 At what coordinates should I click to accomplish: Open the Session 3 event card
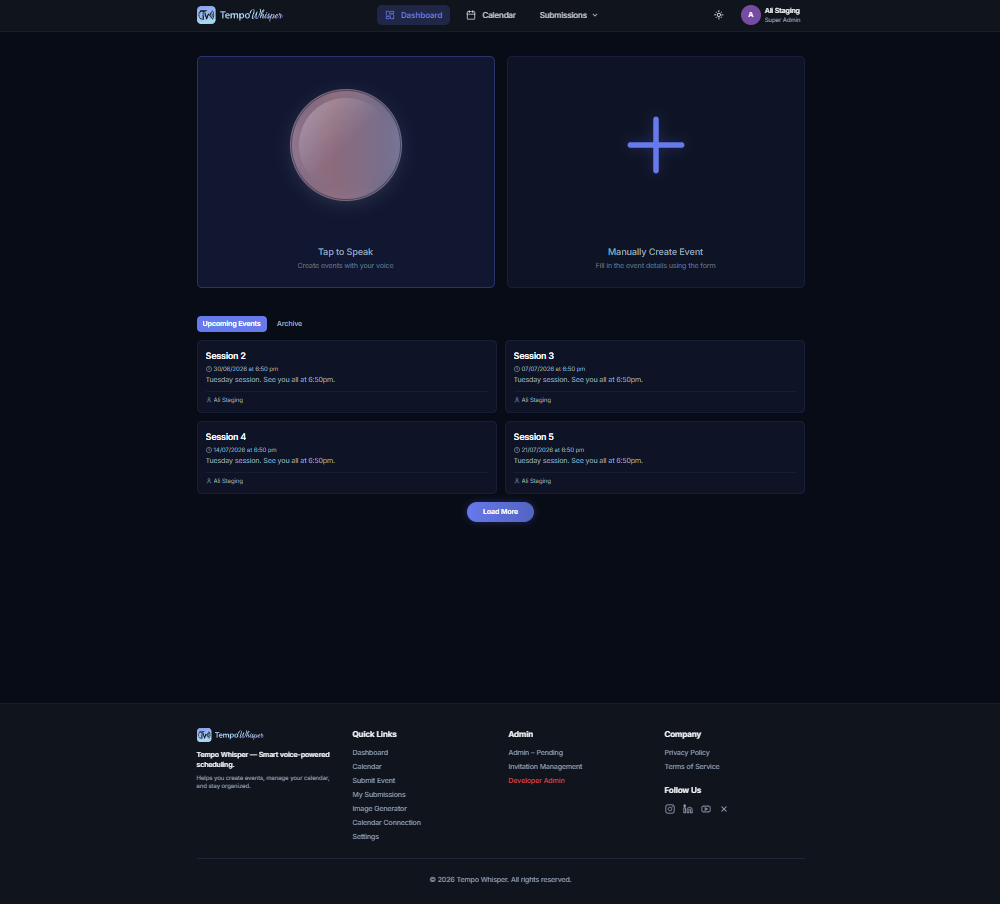pyautogui.click(x=655, y=376)
